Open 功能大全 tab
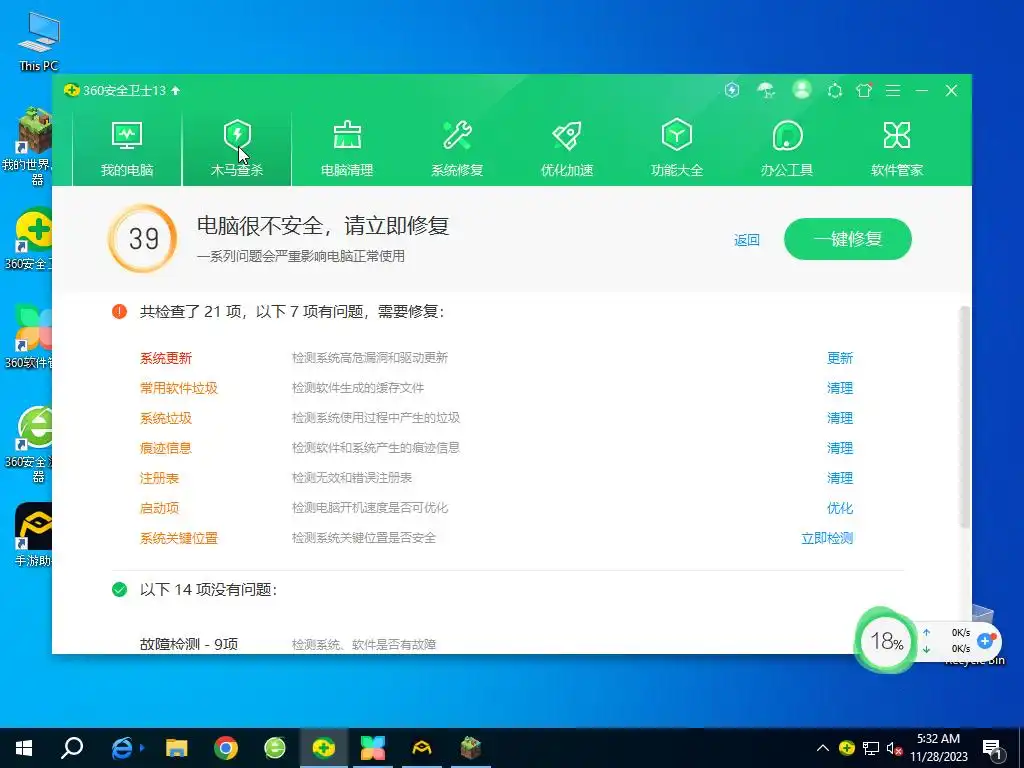The width and height of the screenshot is (1024, 768). coord(677,149)
